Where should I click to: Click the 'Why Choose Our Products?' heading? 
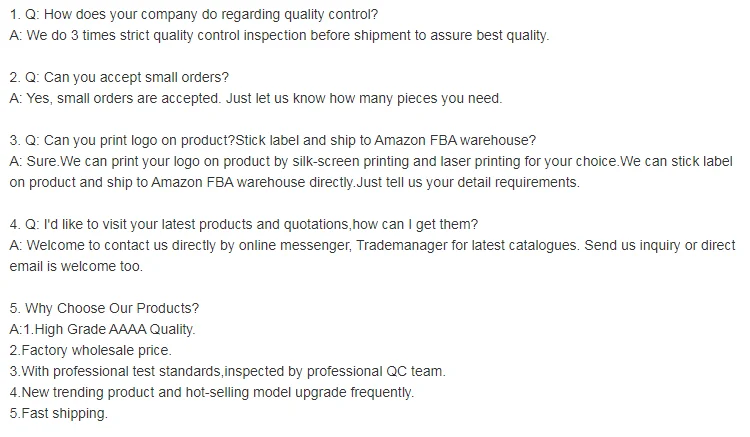104,308
